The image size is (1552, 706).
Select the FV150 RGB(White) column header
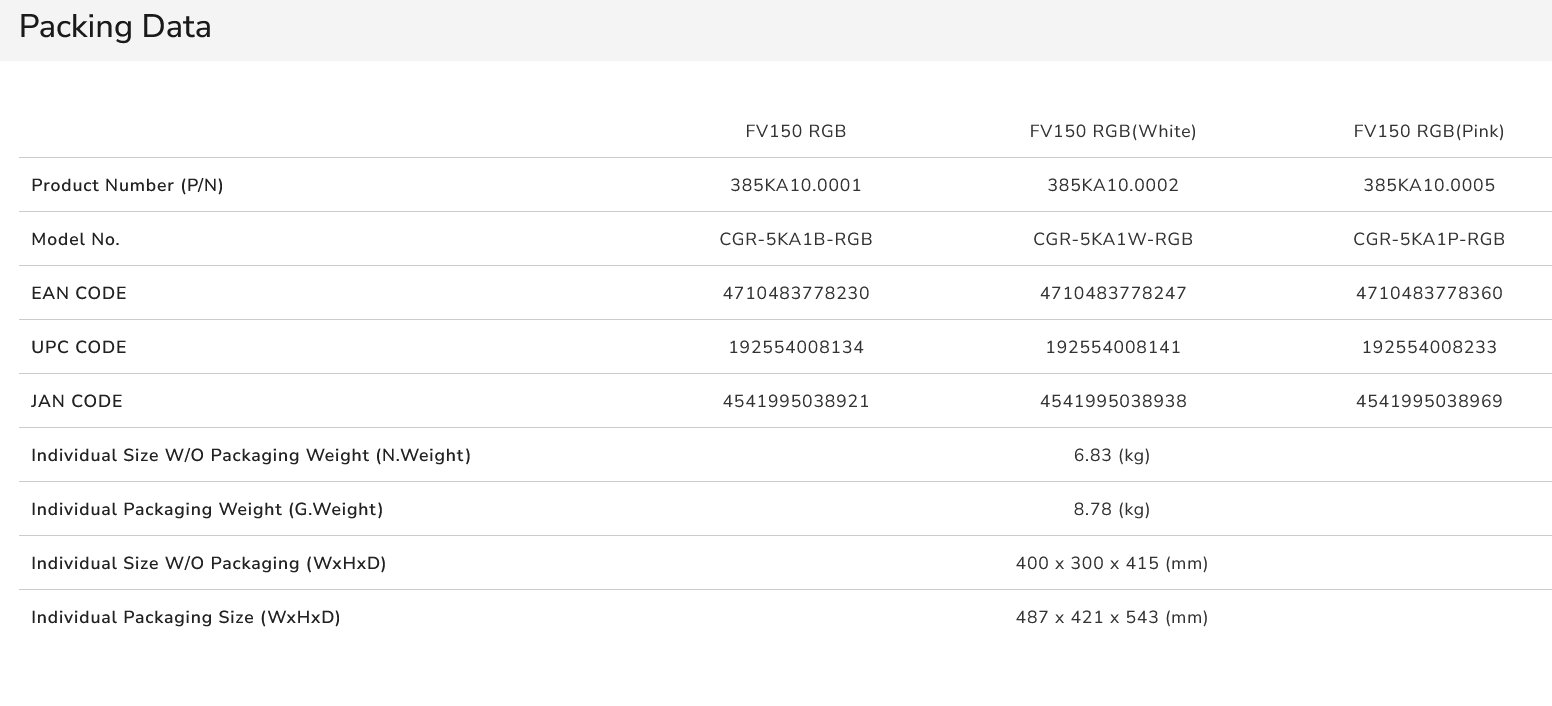(1112, 131)
